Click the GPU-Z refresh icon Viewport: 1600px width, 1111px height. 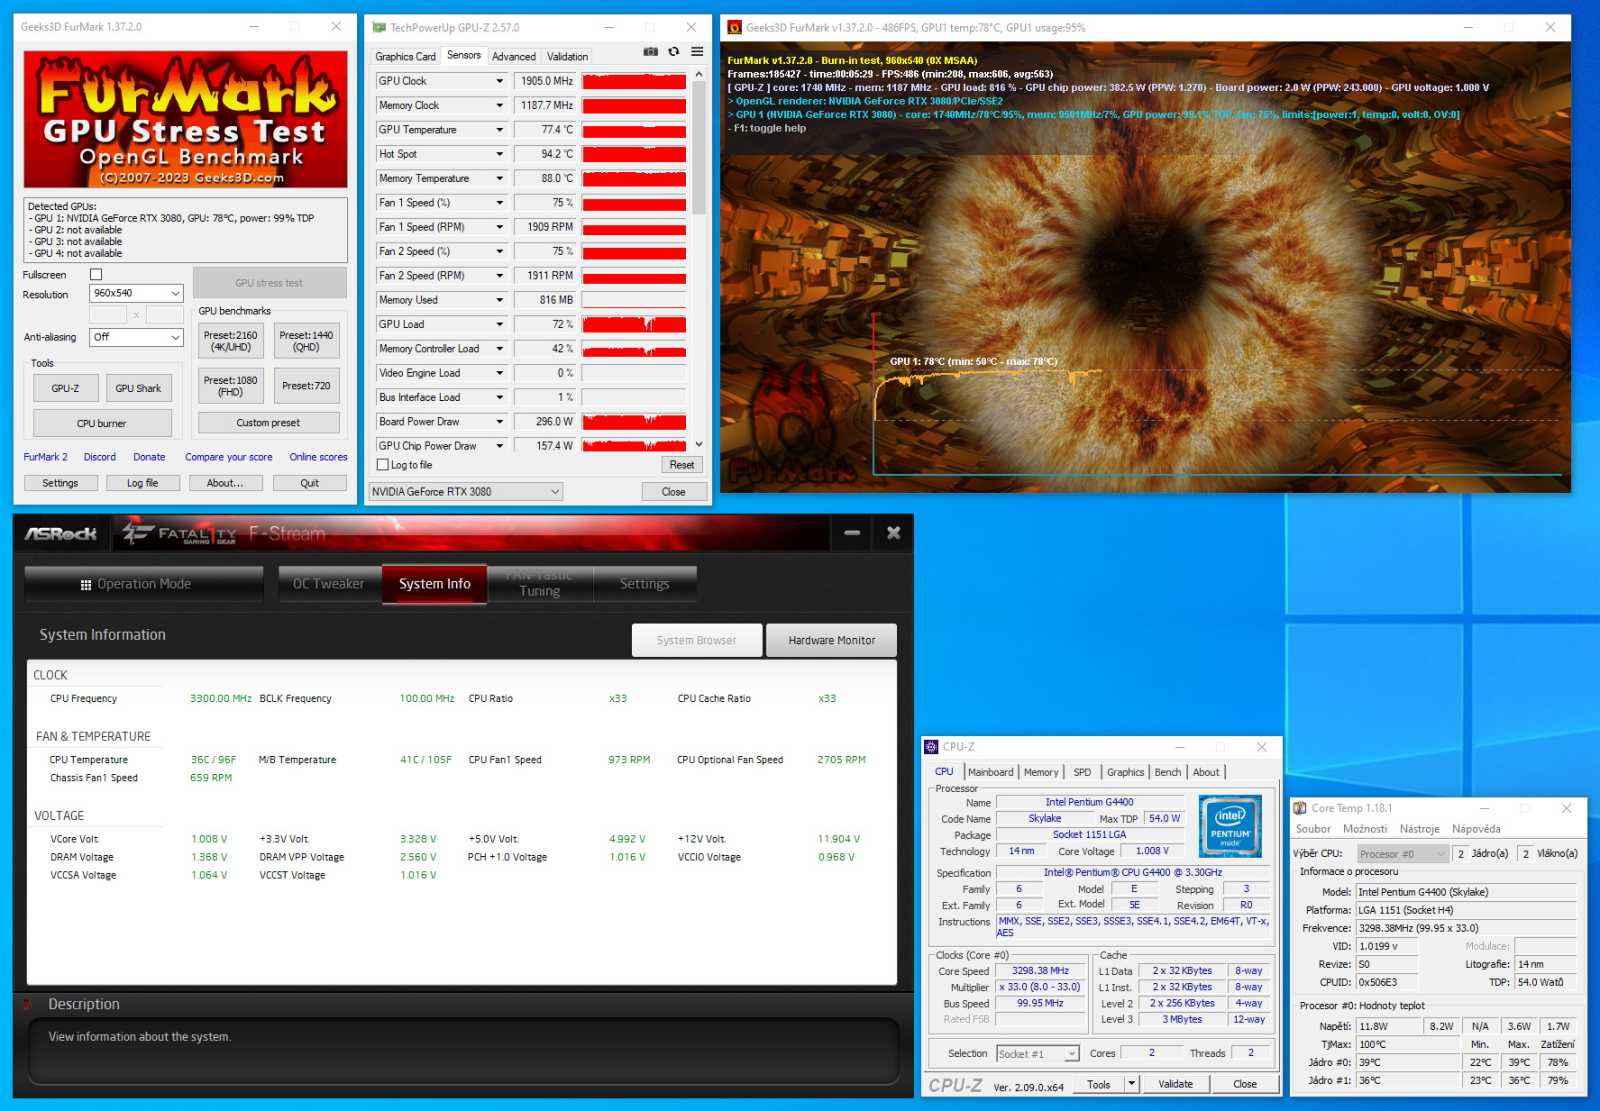[x=674, y=52]
